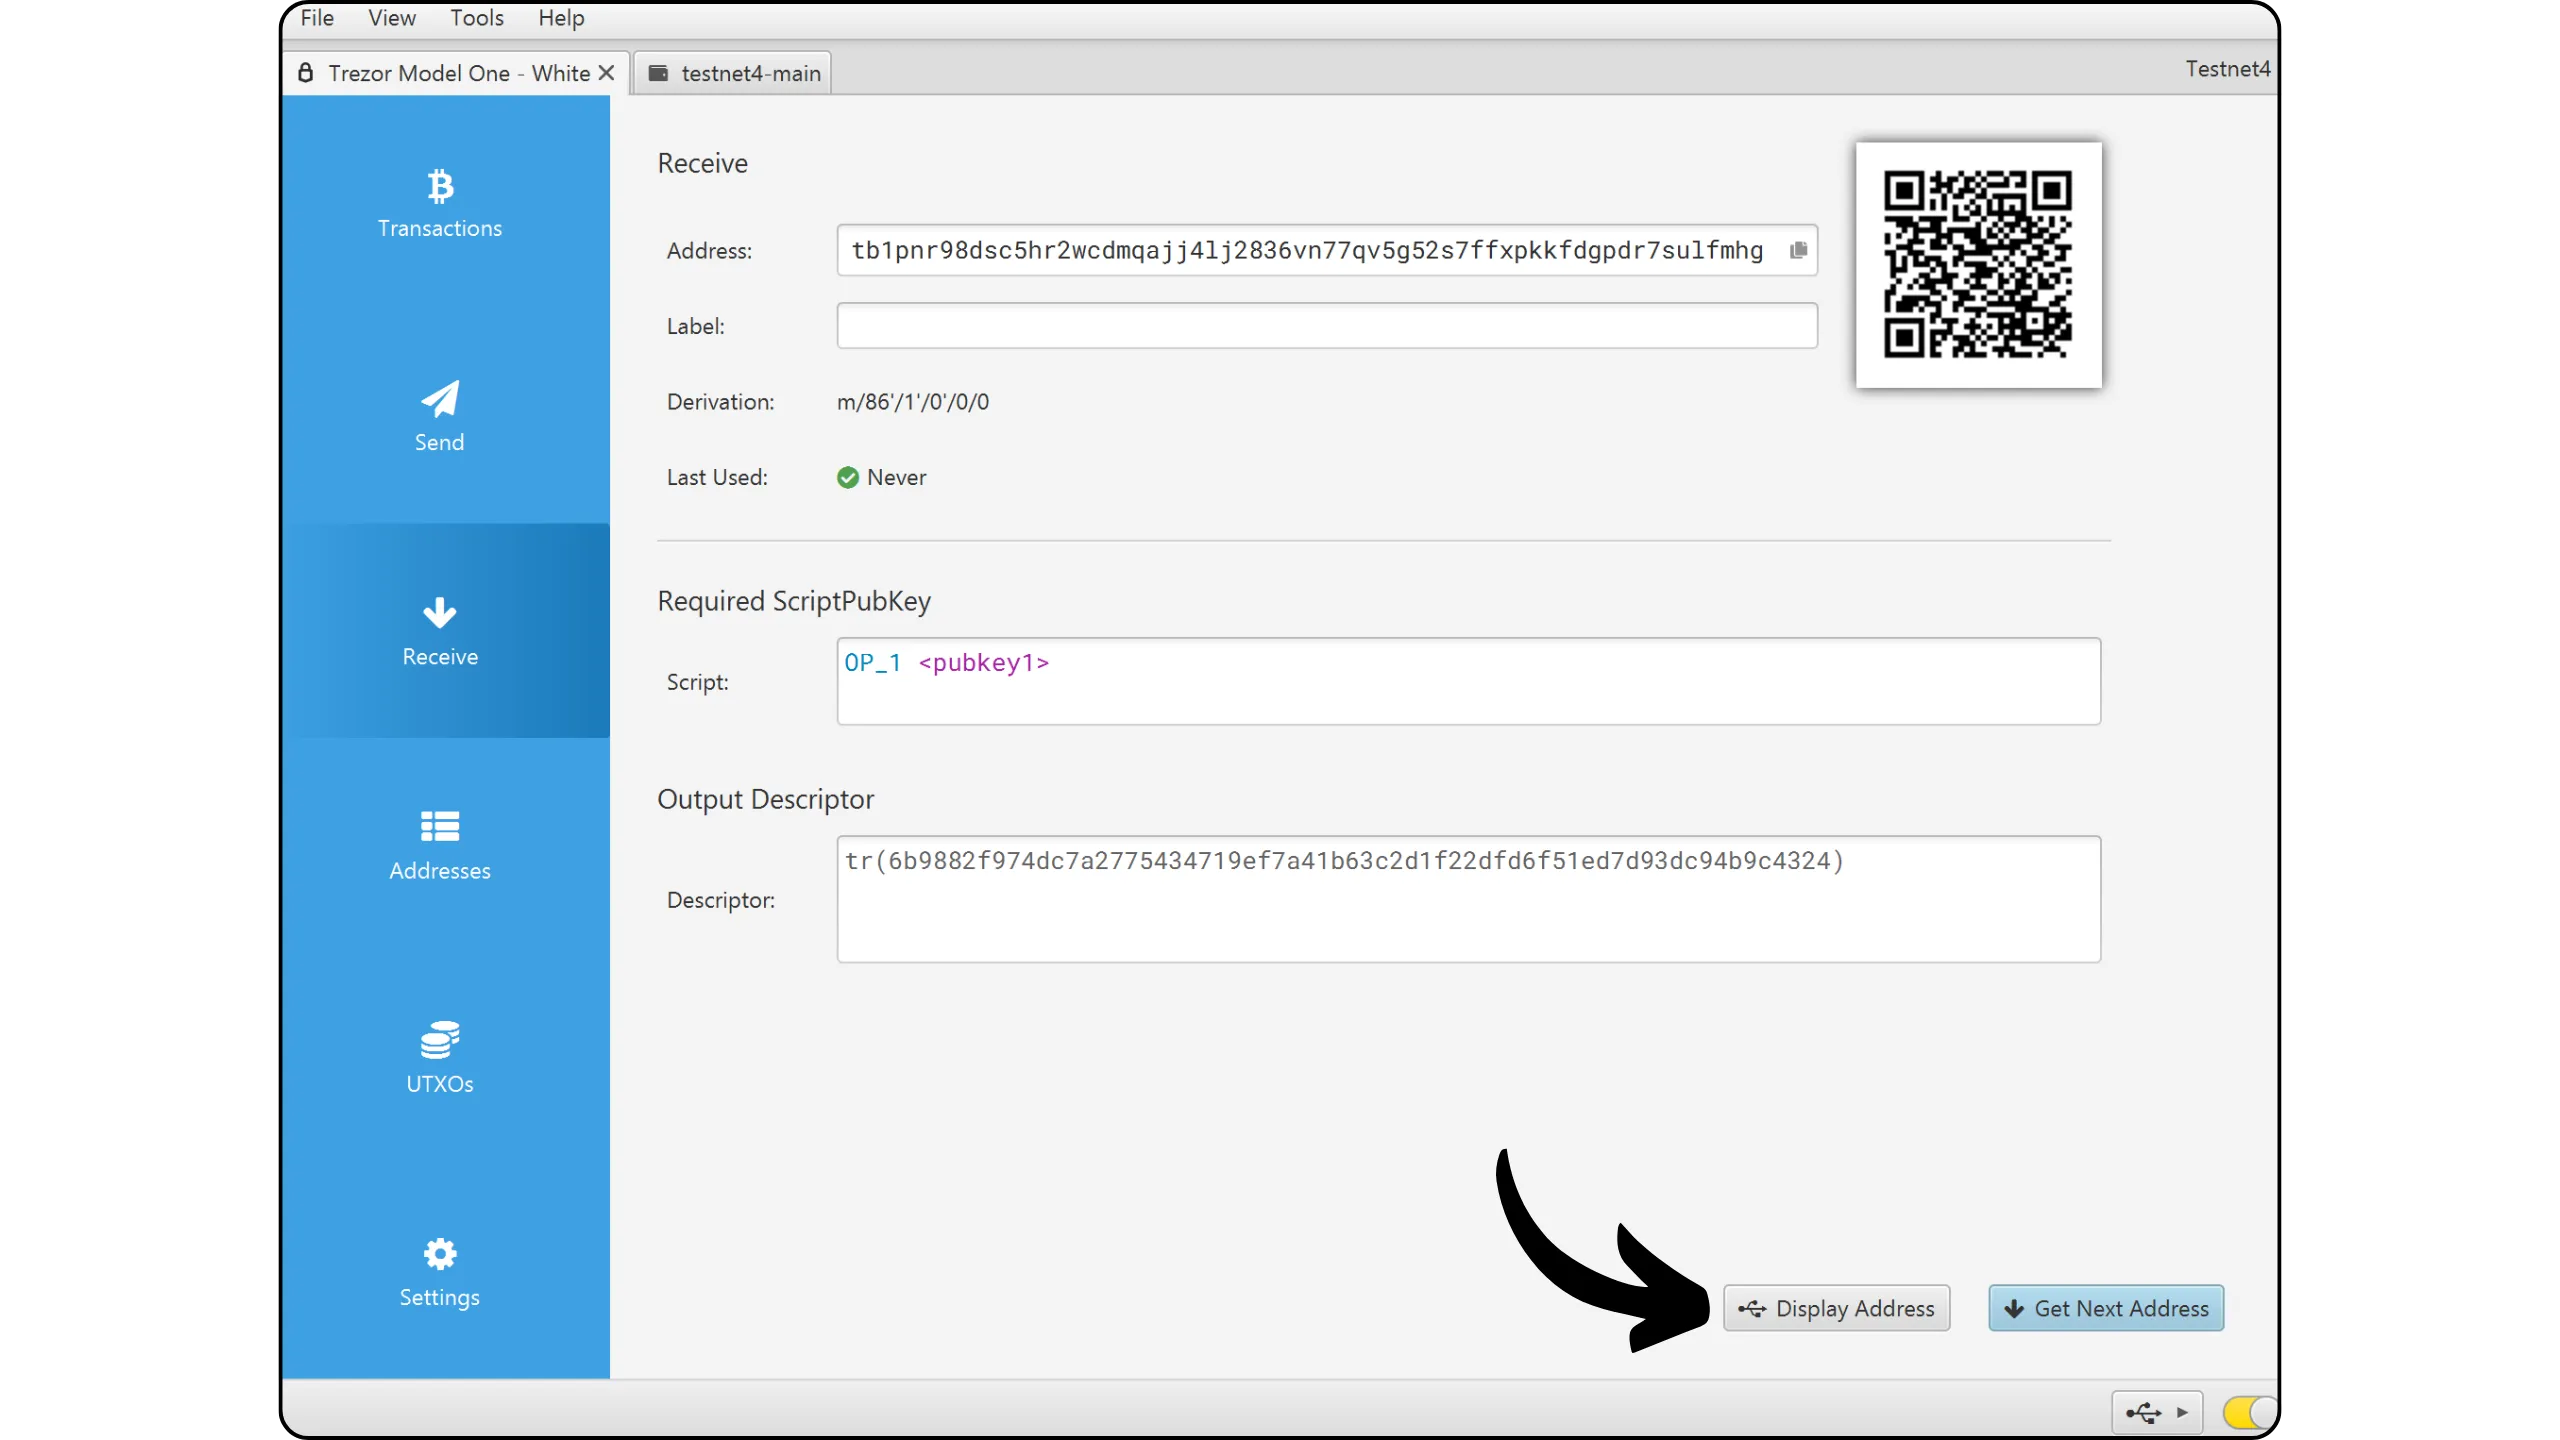Screen dimensions: 2560x1440
Task: Click the USB device status button
Action: pos(2156,1412)
